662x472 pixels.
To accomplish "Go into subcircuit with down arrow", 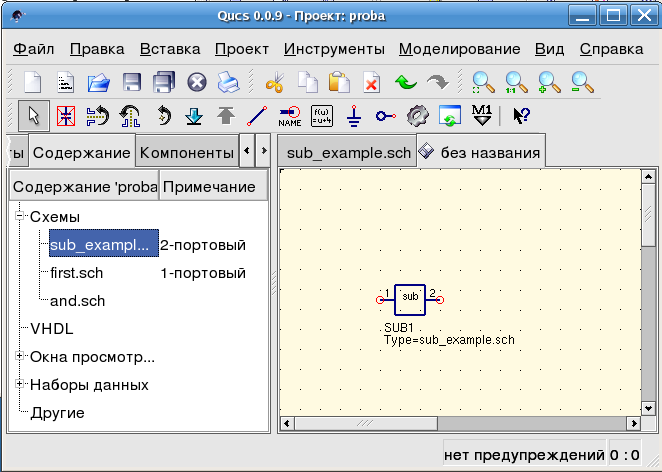I will tap(194, 116).
